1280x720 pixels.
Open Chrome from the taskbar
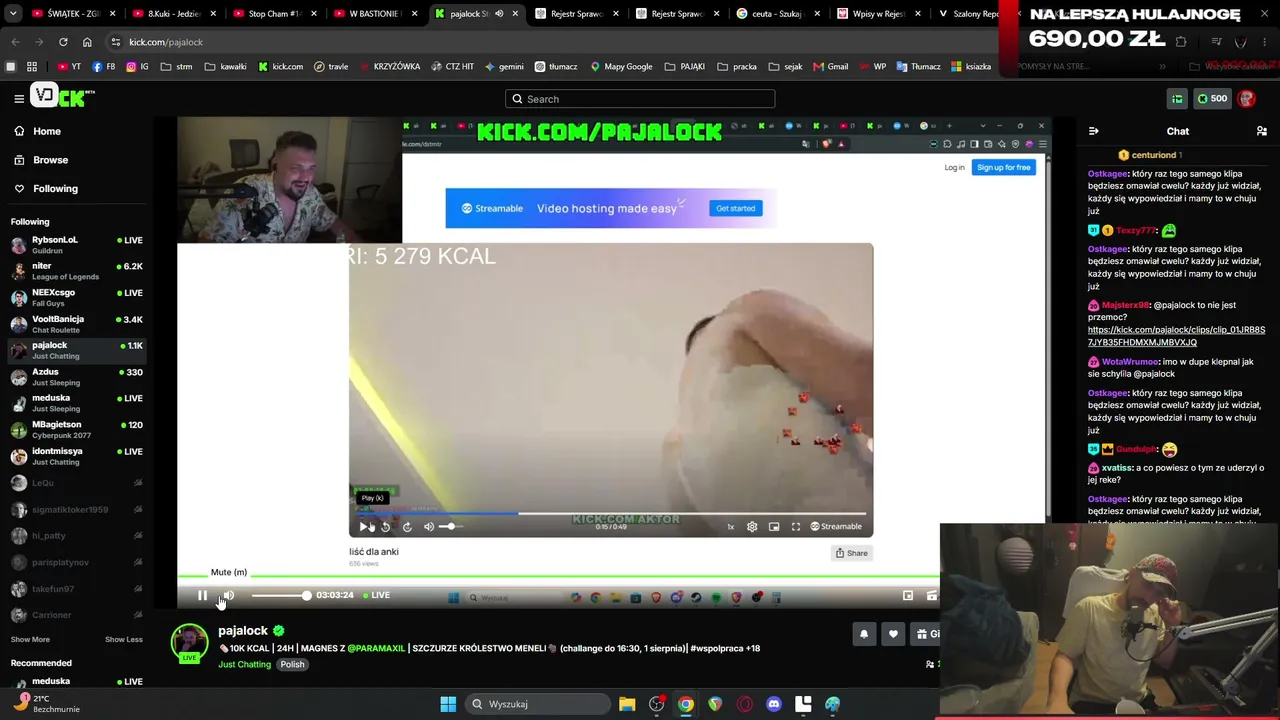(686, 704)
